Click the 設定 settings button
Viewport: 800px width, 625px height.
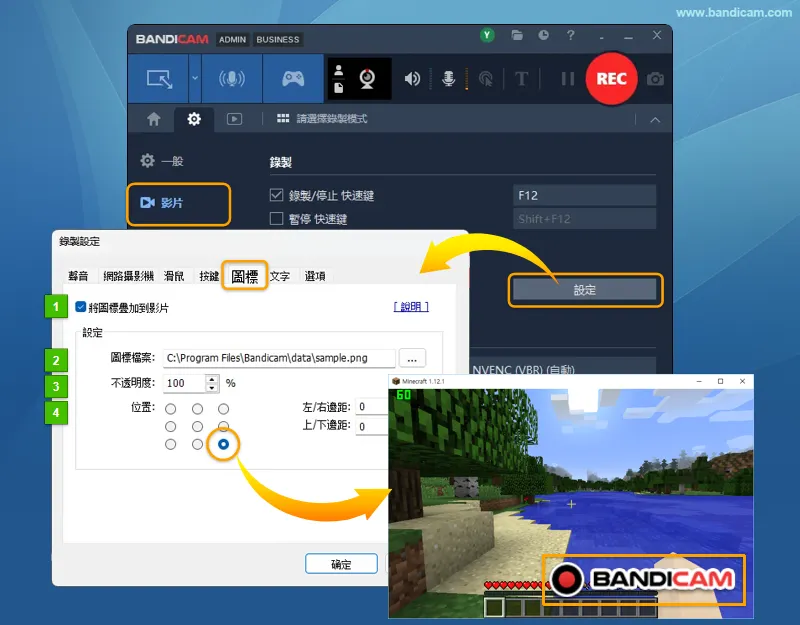tap(585, 290)
